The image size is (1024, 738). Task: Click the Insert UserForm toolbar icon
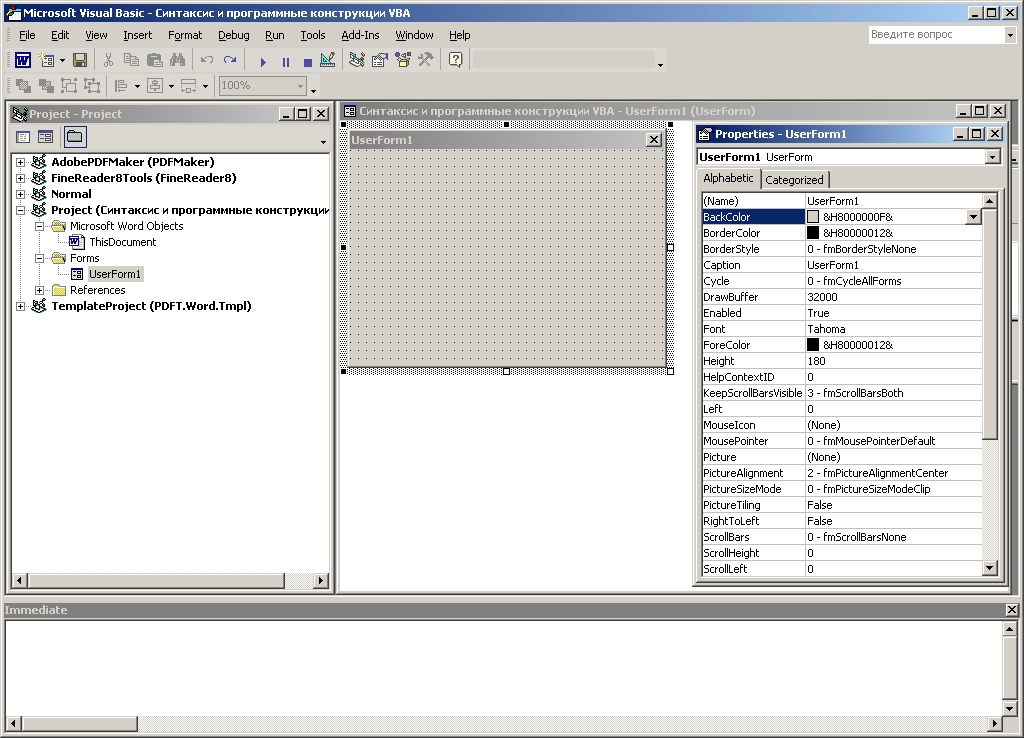pyautogui.click(x=46, y=61)
